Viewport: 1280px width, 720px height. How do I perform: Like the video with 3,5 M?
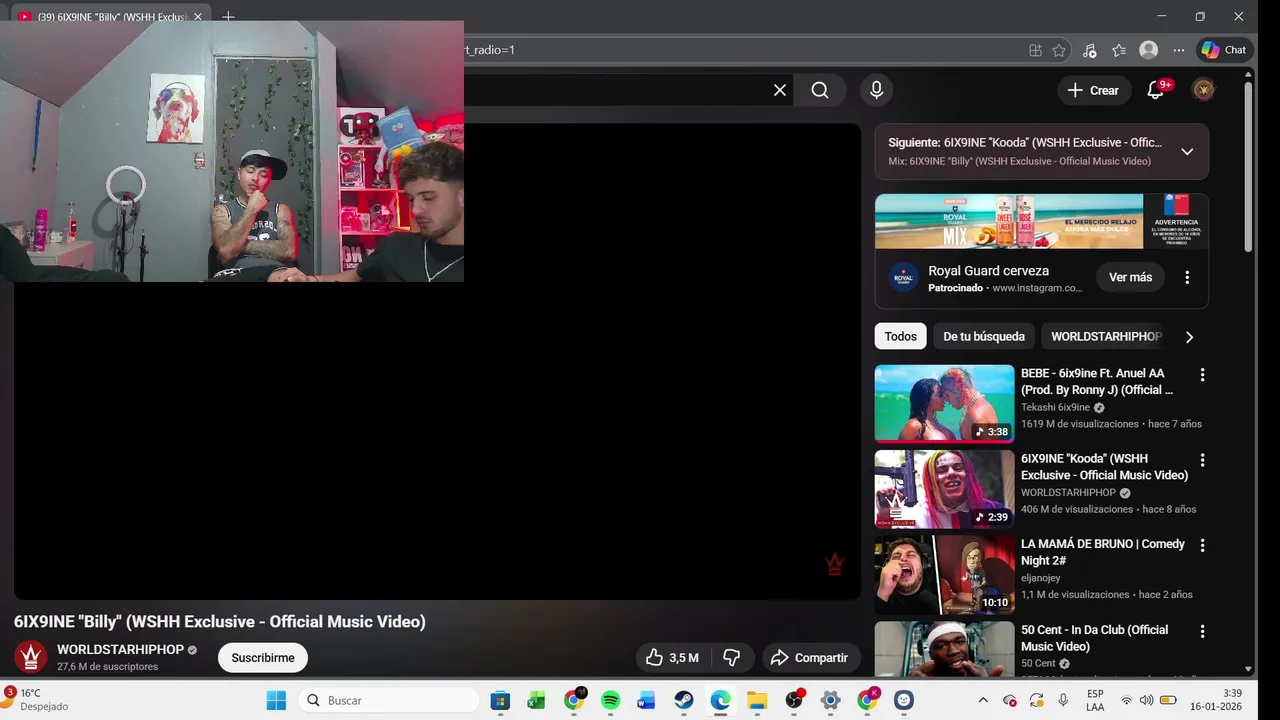point(672,658)
